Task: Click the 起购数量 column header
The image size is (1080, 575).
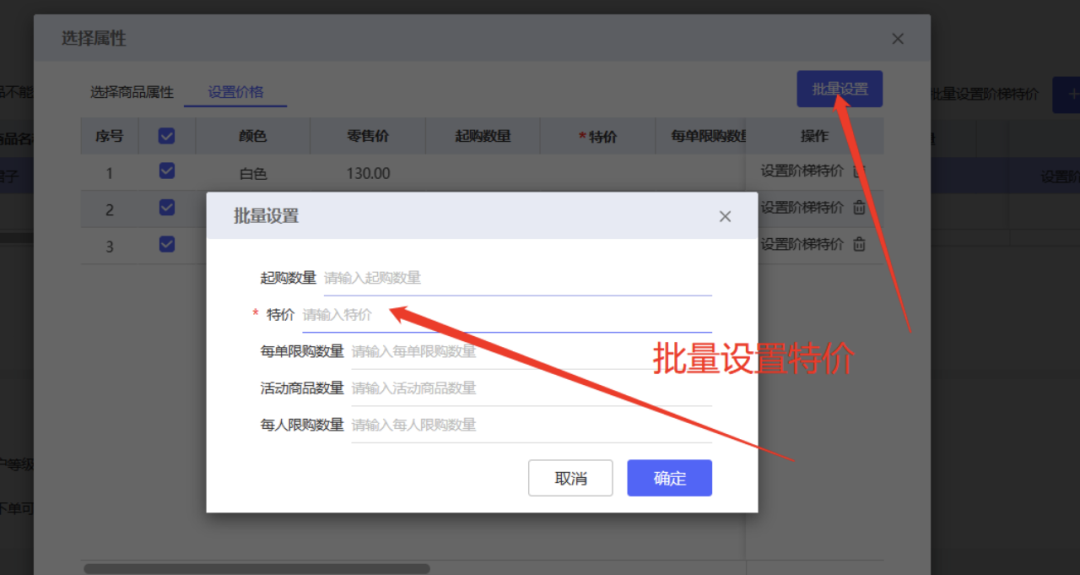Action: 483,136
